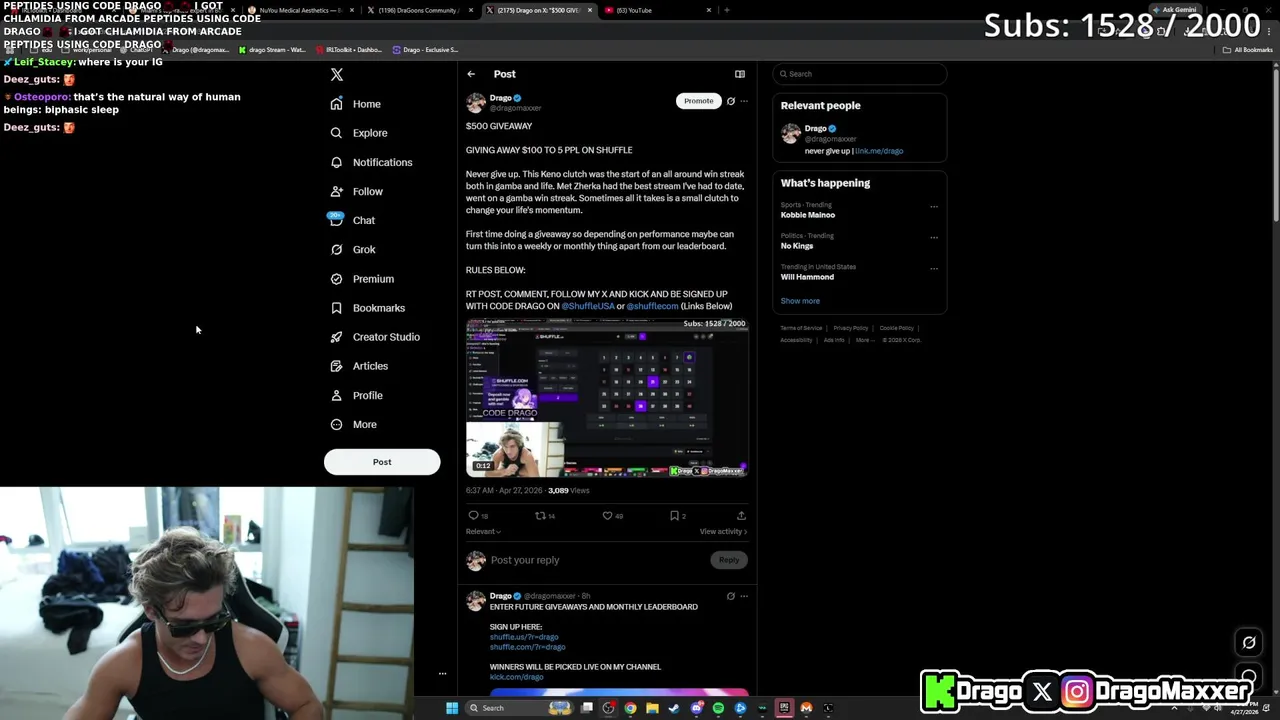Screen dimensions: 1280x720
Task: Switch to the DraGoons Community browser tab
Action: pos(419,10)
